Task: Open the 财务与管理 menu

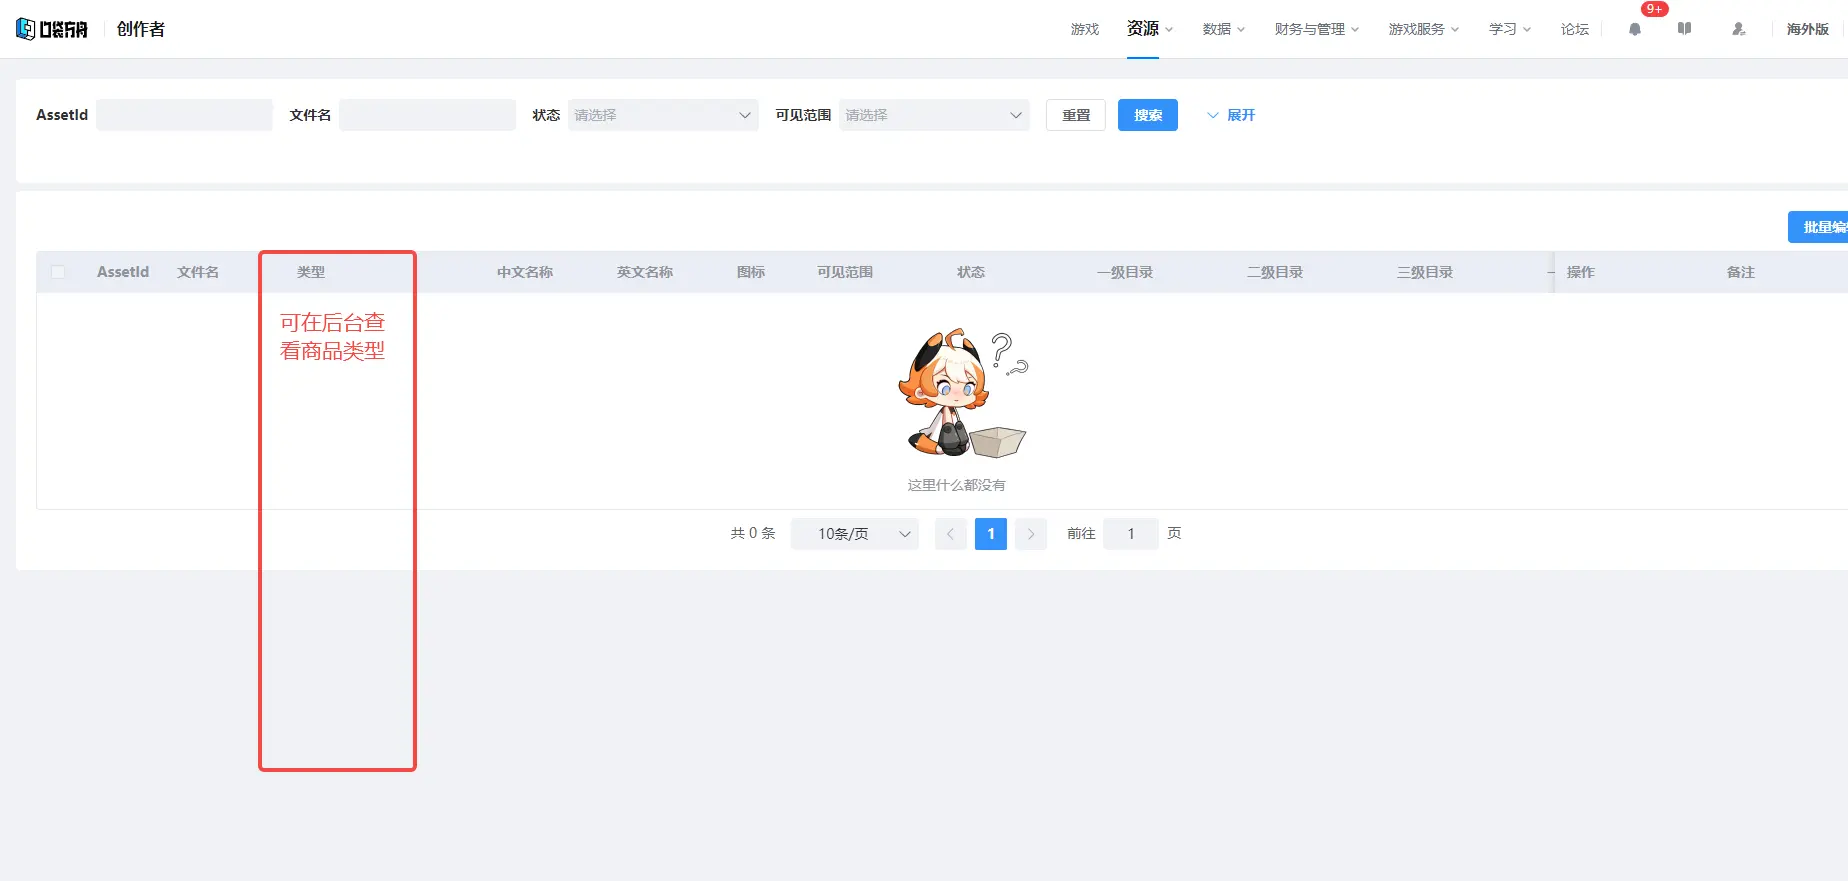Action: (1316, 29)
